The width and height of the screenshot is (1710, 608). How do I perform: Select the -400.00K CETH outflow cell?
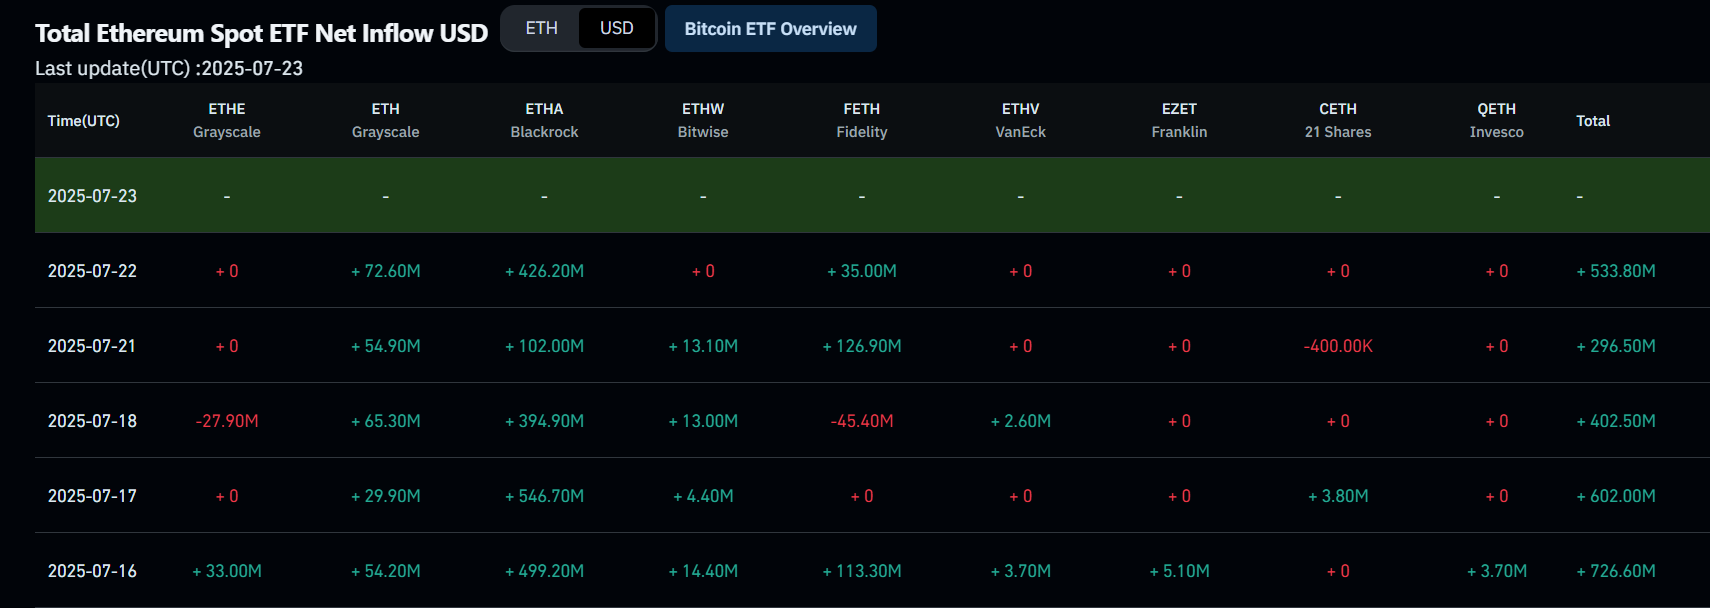(1338, 346)
